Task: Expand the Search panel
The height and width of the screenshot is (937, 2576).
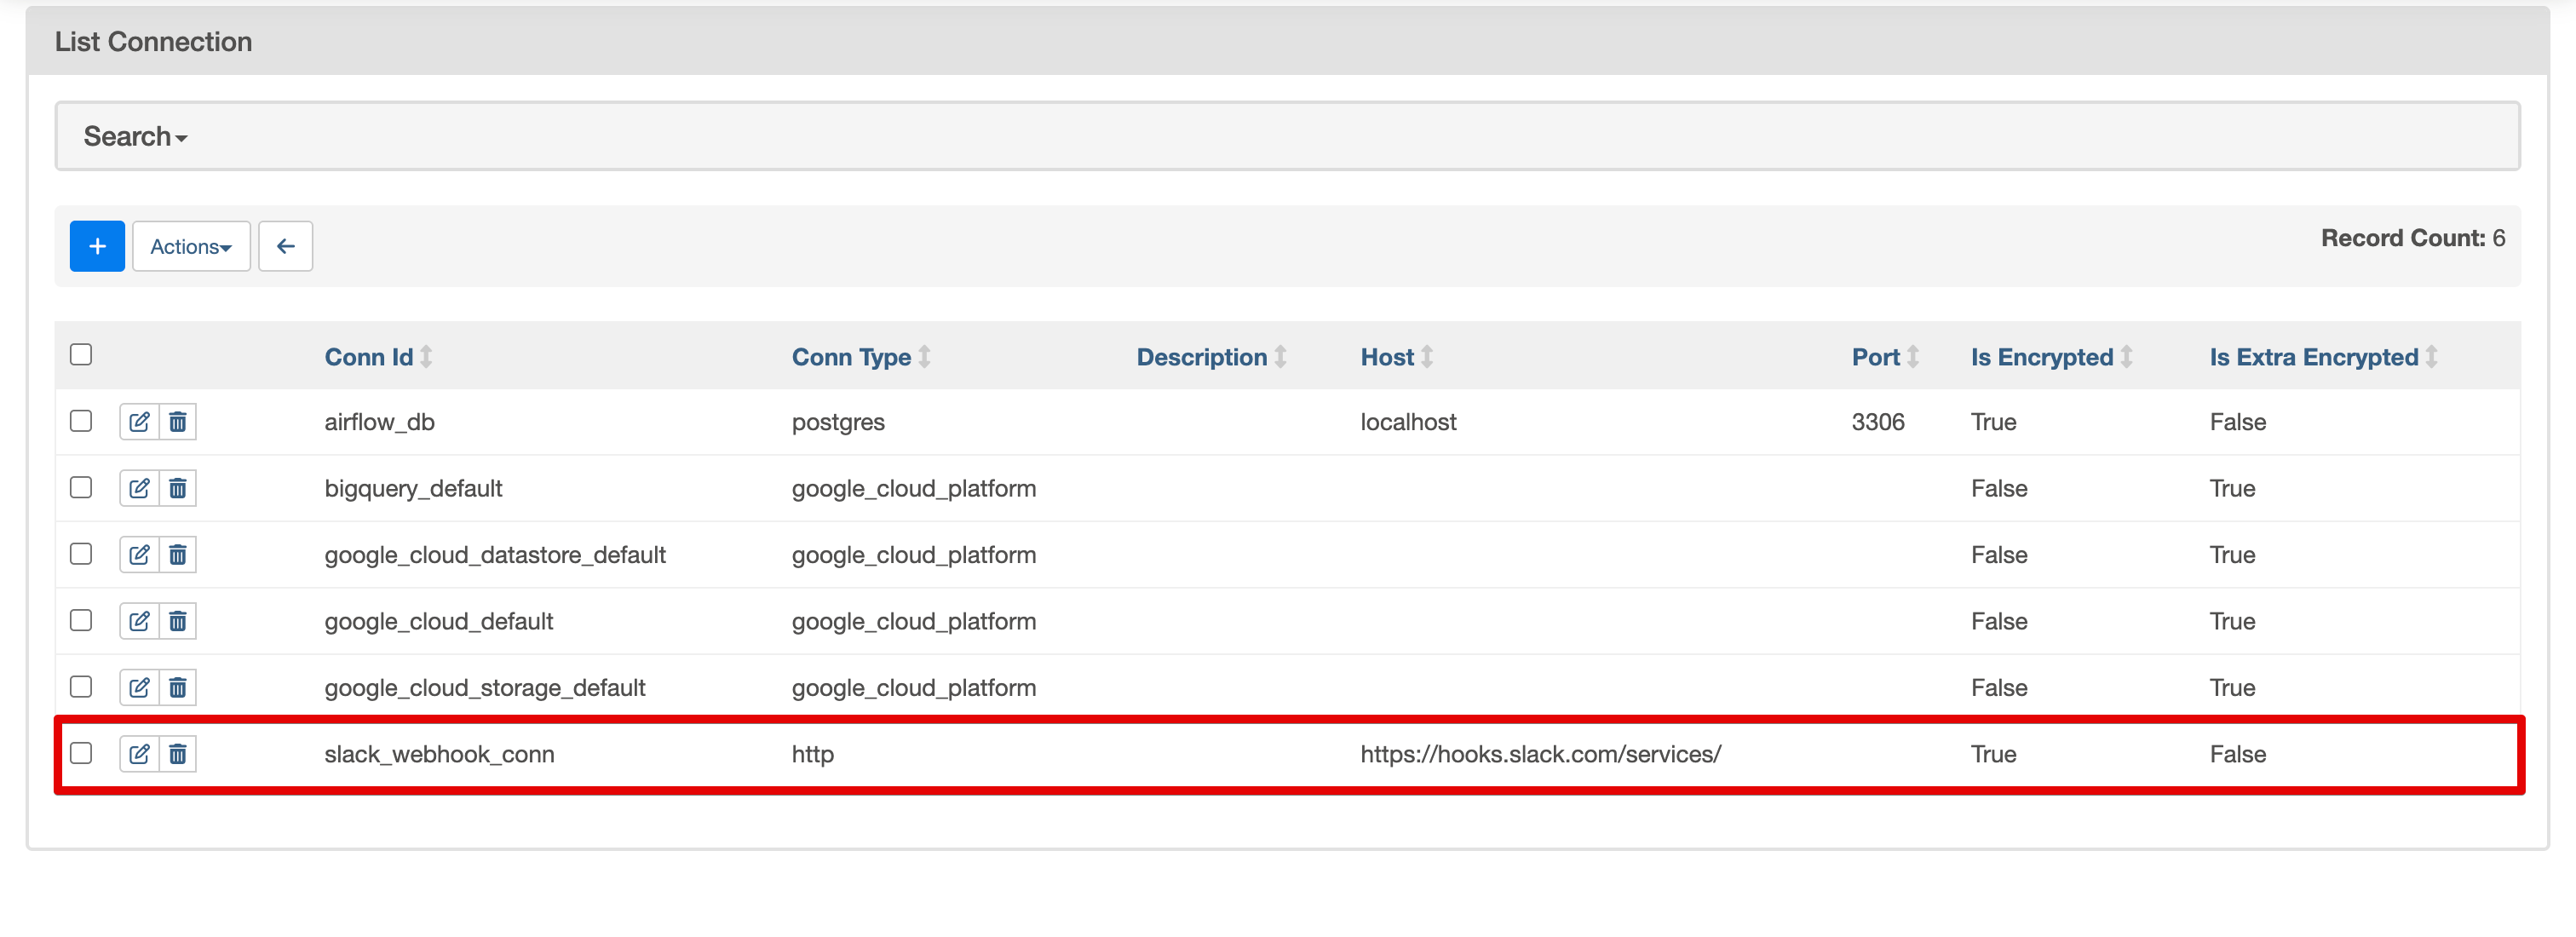Action: pos(134,135)
